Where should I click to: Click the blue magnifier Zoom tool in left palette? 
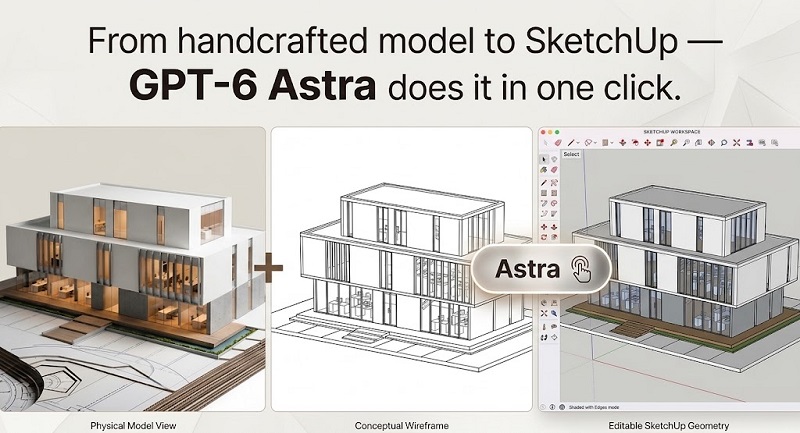coord(554,313)
